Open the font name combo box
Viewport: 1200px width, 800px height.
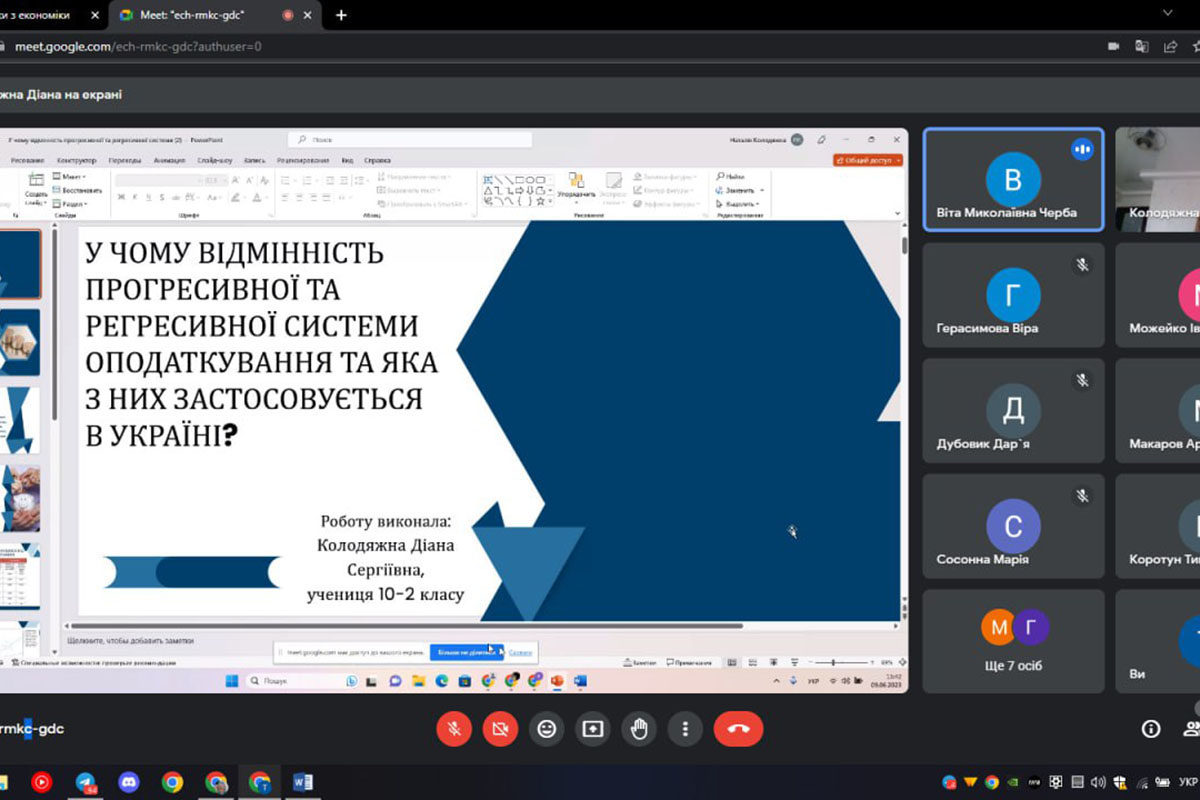(x=159, y=180)
